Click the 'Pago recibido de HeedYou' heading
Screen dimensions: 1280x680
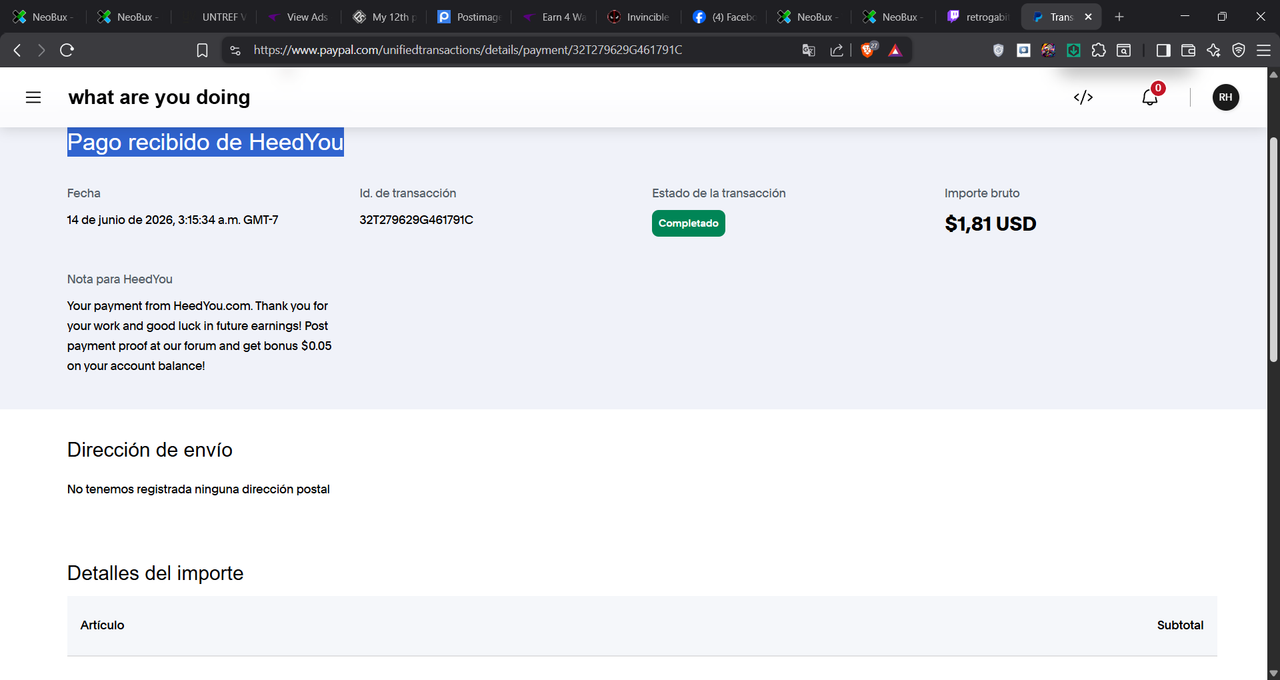[x=205, y=143]
